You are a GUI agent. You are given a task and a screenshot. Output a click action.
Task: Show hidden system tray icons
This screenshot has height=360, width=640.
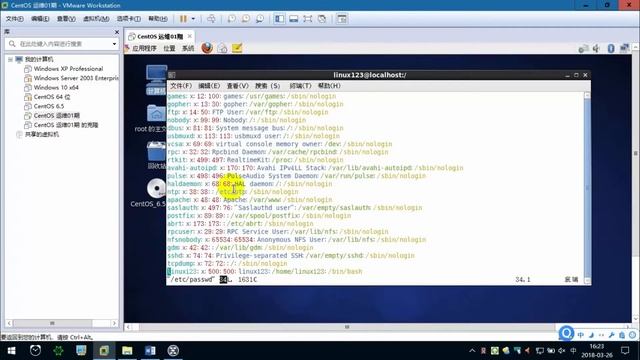(x=472, y=351)
